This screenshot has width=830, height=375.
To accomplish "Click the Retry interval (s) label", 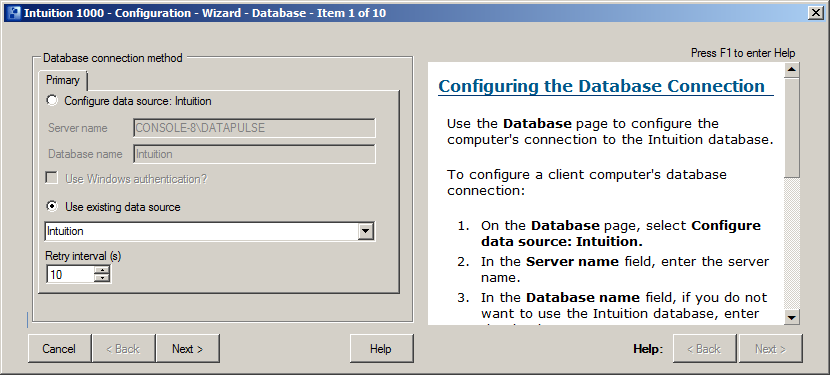I will [84, 256].
